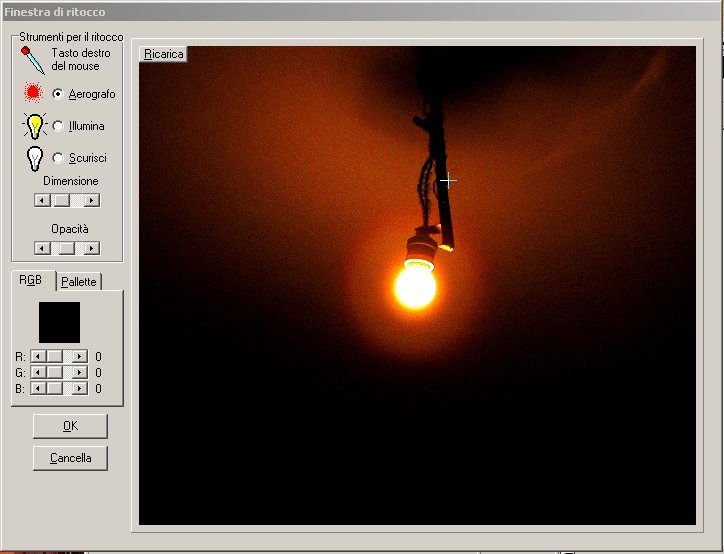Viewport: 724px width, 554px height.
Task: Raise Opacità using the right arrow
Action: 92,247
